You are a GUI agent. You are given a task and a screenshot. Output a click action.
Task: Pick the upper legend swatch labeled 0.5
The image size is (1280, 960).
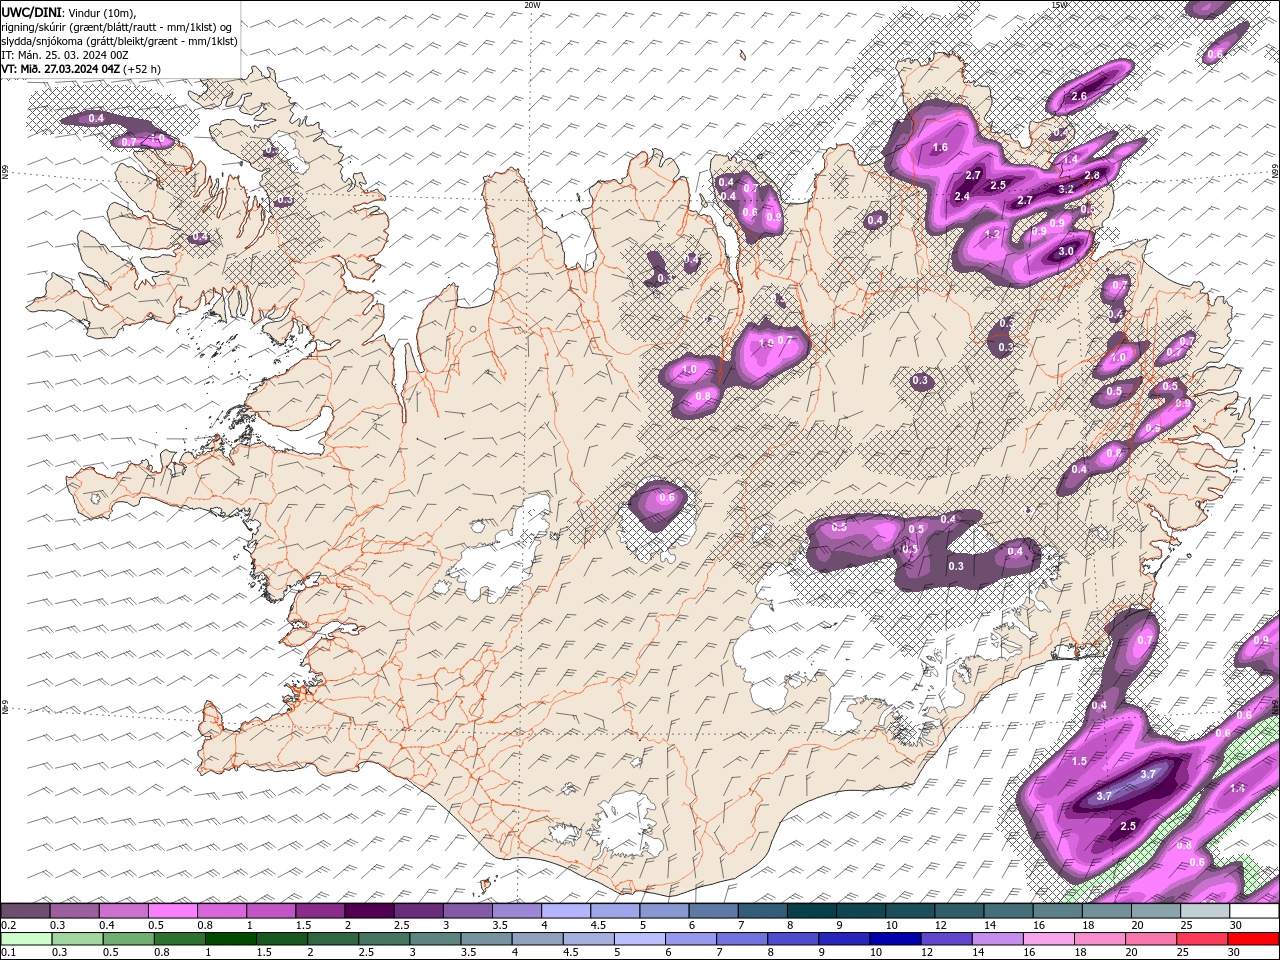[172, 911]
